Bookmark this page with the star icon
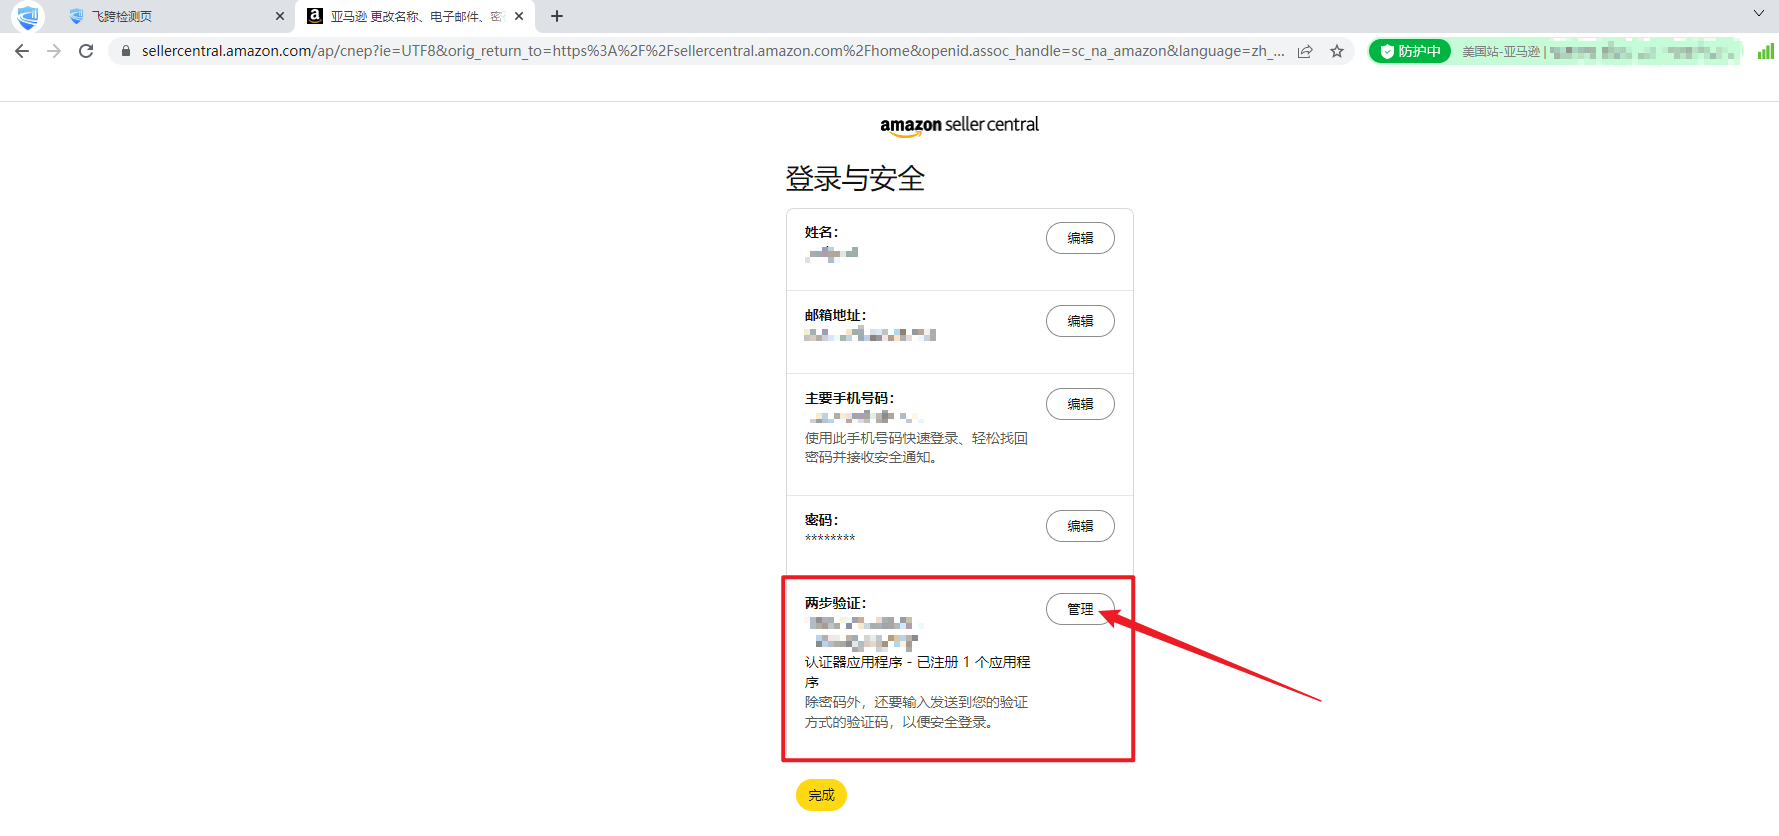 [1337, 51]
